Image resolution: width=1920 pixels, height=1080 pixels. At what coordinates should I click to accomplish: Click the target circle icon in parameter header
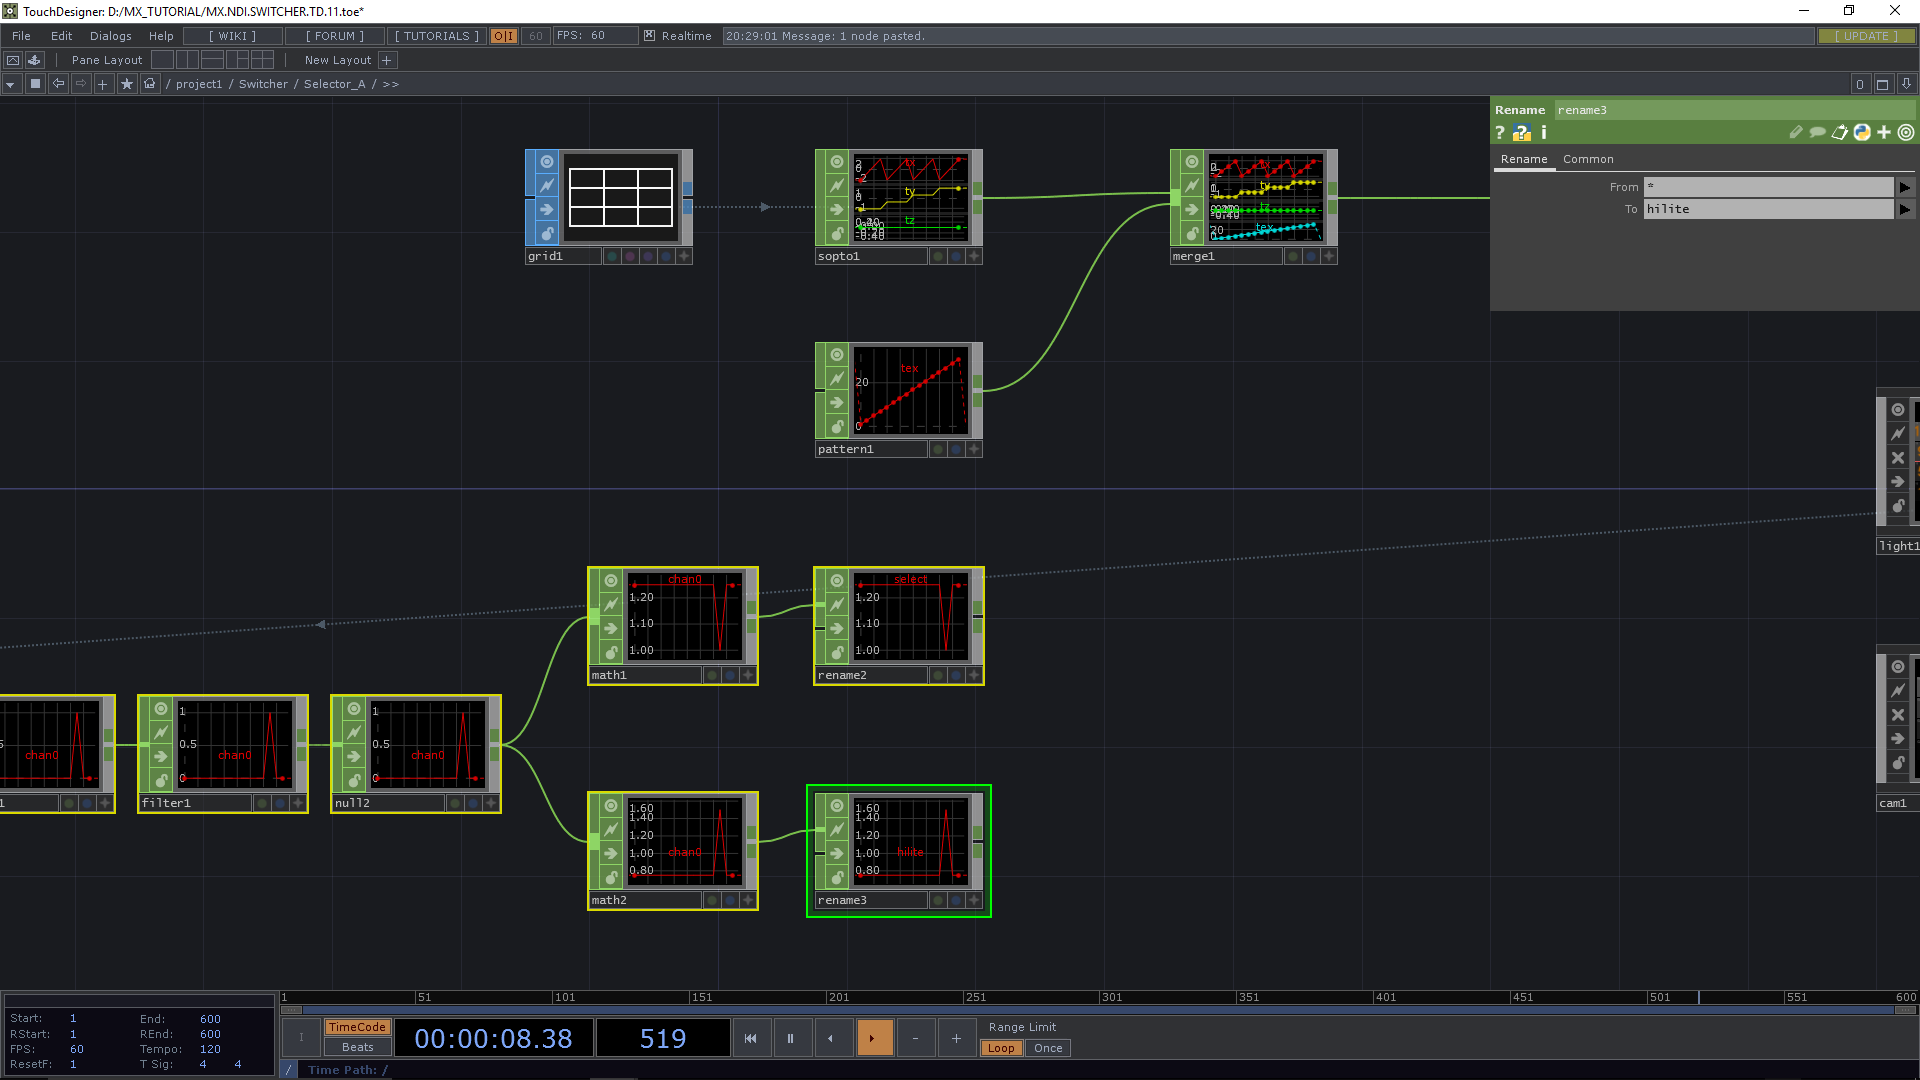tap(1906, 132)
